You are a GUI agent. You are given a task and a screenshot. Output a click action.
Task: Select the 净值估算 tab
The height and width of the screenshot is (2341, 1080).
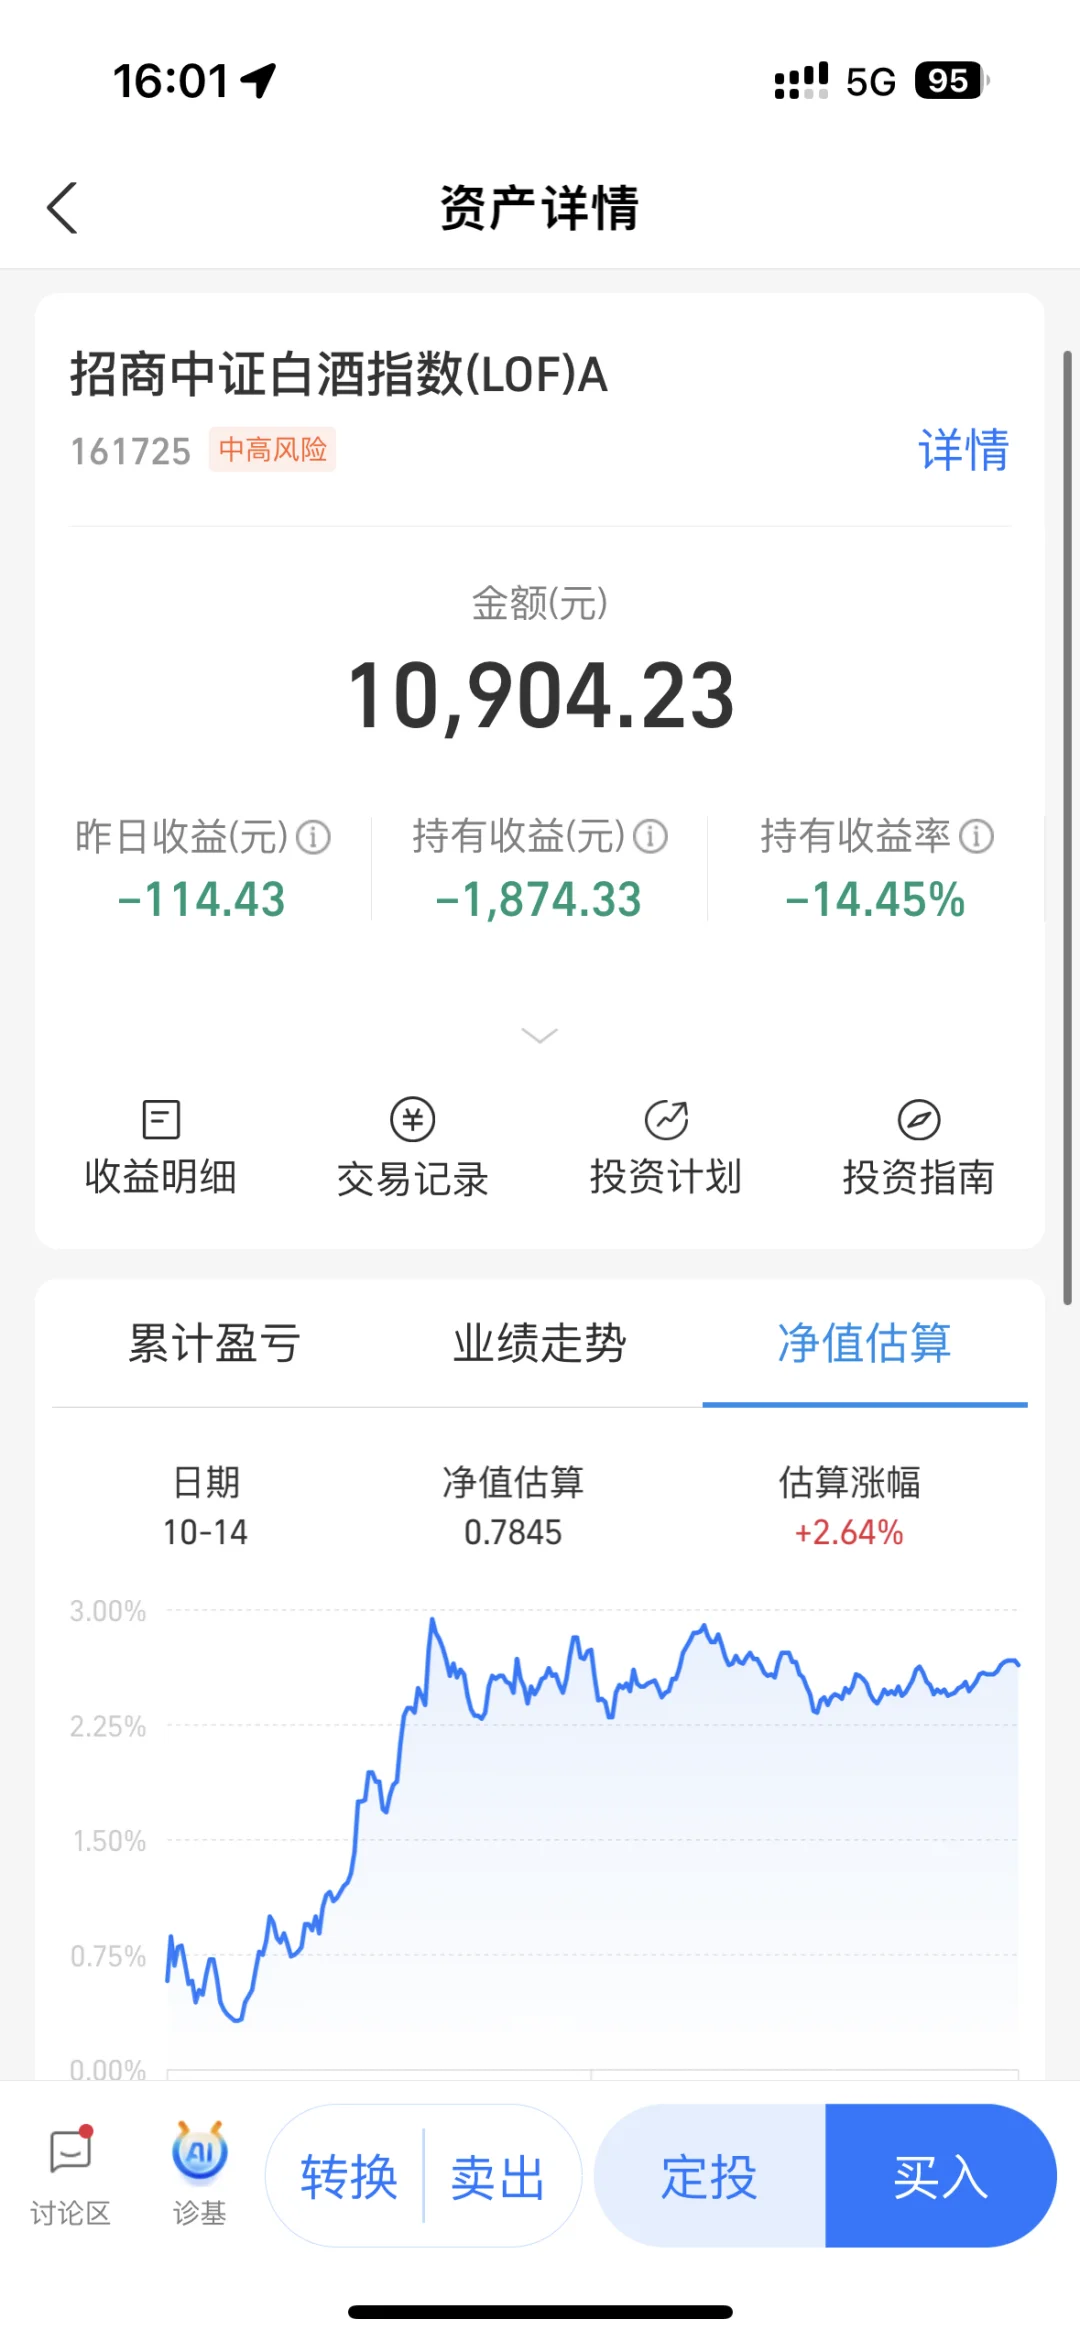coord(865,1343)
